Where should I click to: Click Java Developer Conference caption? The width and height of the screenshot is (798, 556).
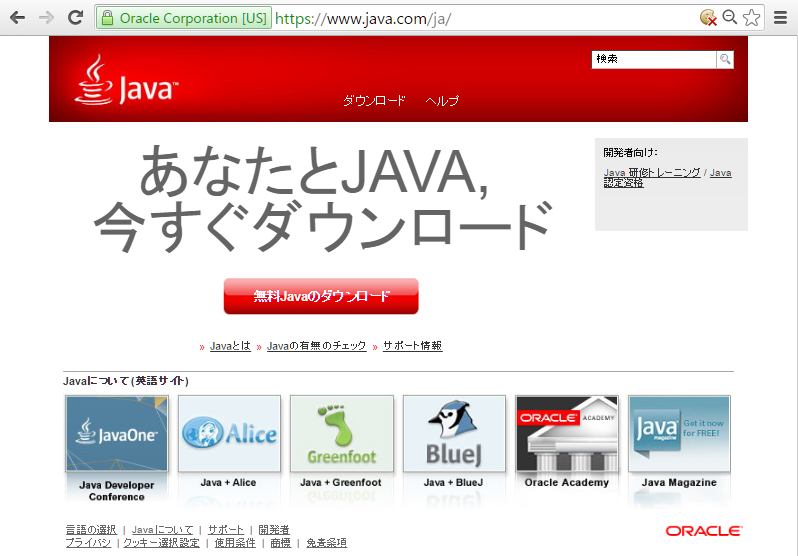pyautogui.click(x=117, y=491)
